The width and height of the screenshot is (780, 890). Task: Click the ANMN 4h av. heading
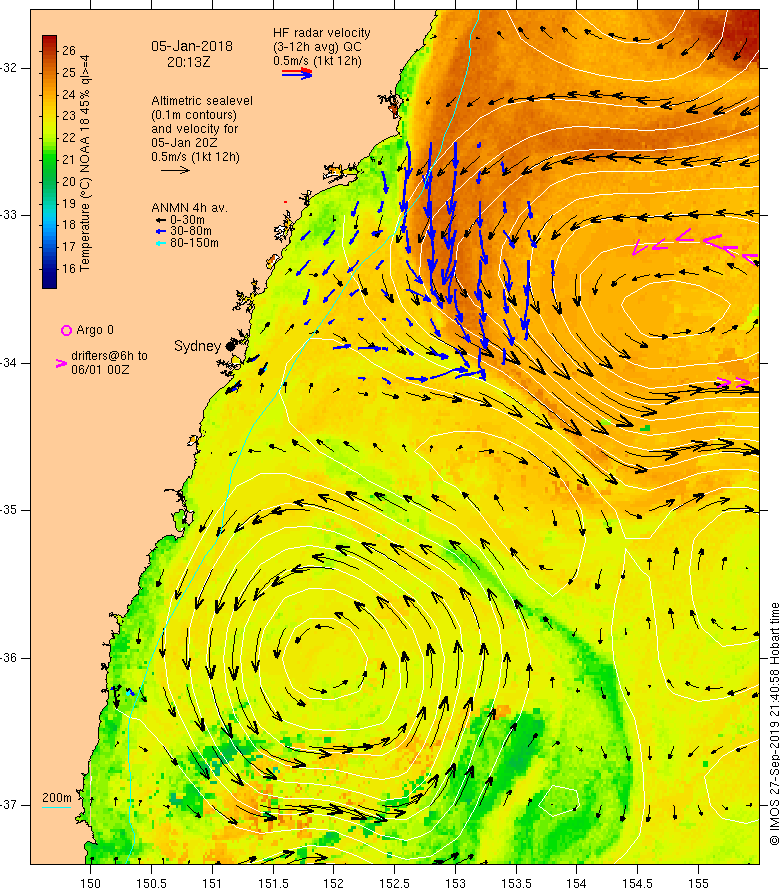pyautogui.click(x=189, y=208)
